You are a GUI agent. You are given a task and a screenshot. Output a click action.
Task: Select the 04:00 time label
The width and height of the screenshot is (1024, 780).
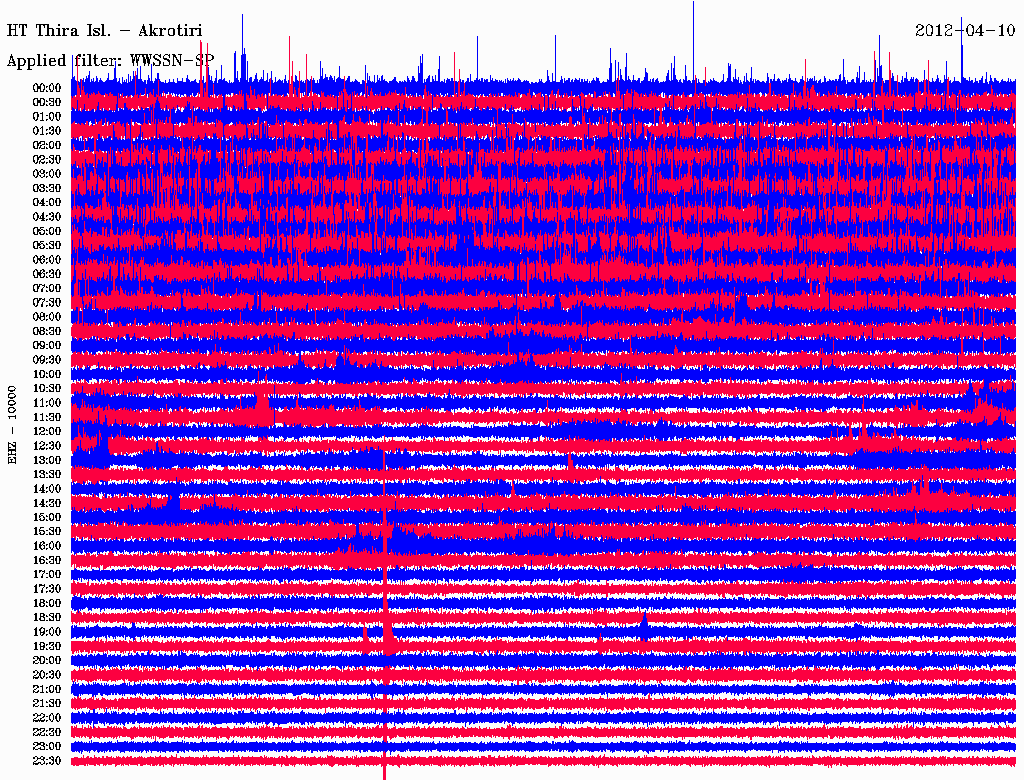point(47,203)
